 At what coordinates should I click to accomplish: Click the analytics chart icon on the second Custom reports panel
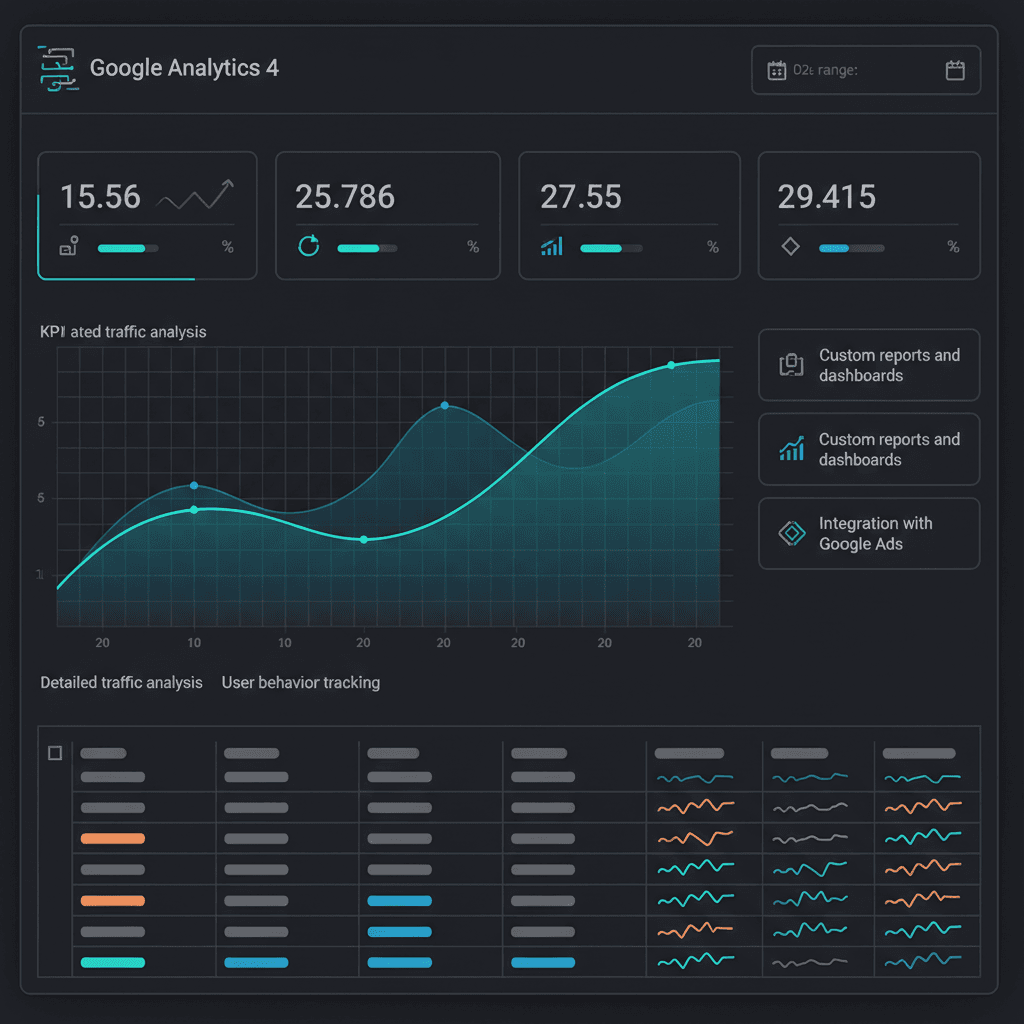point(790,449)
